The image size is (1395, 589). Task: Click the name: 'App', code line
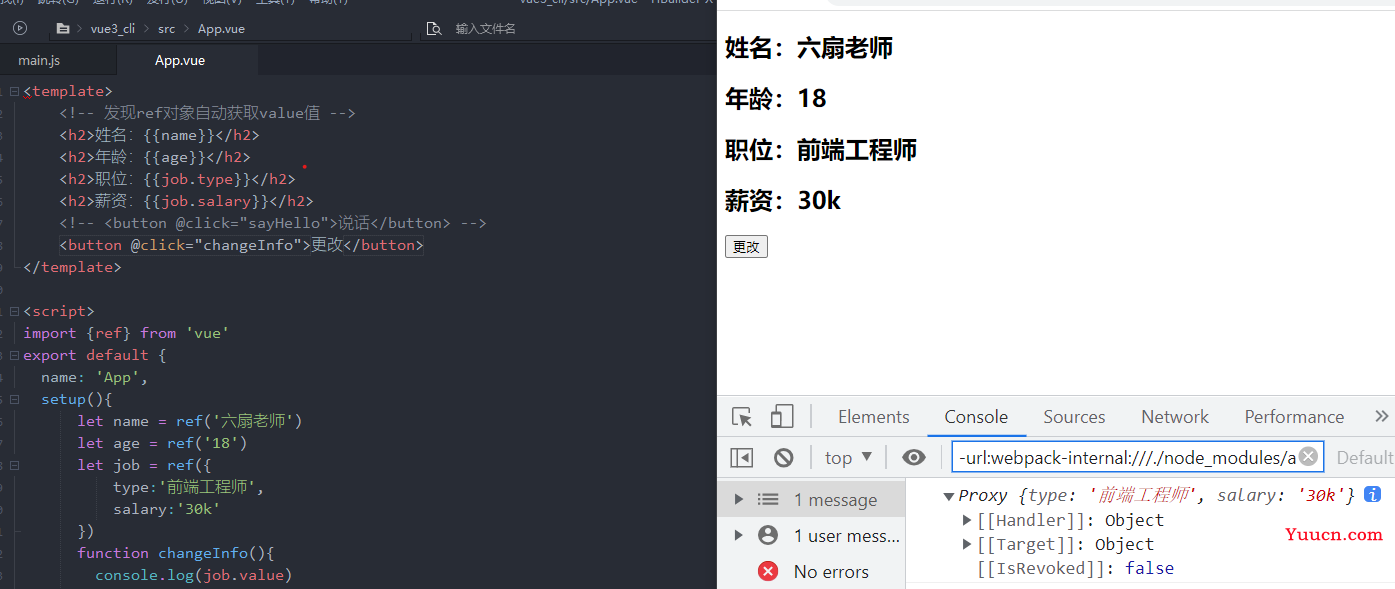pyautogui.click(x=95, y=377)
